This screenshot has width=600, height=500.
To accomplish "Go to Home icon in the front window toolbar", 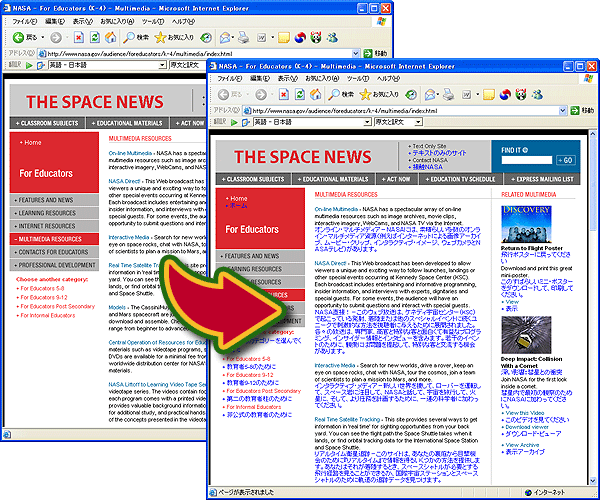I will coord(316,94).
